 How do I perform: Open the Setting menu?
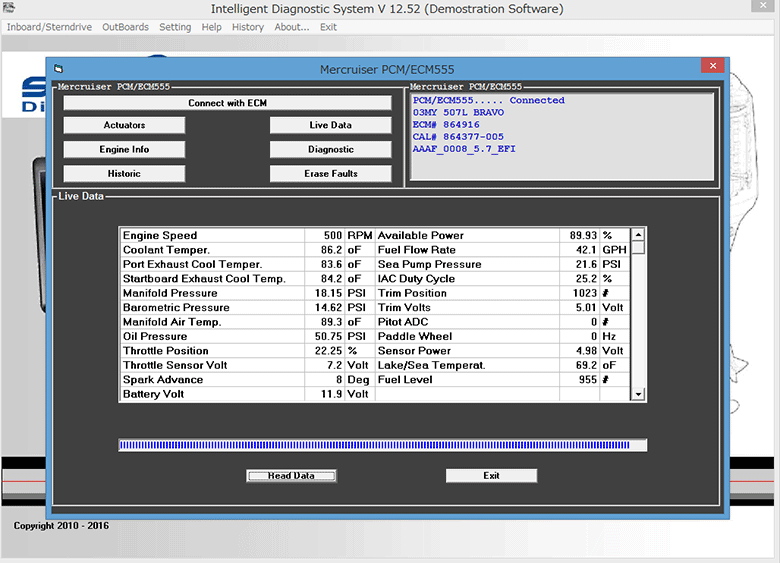pyautogui.click(x=175, y=27)
